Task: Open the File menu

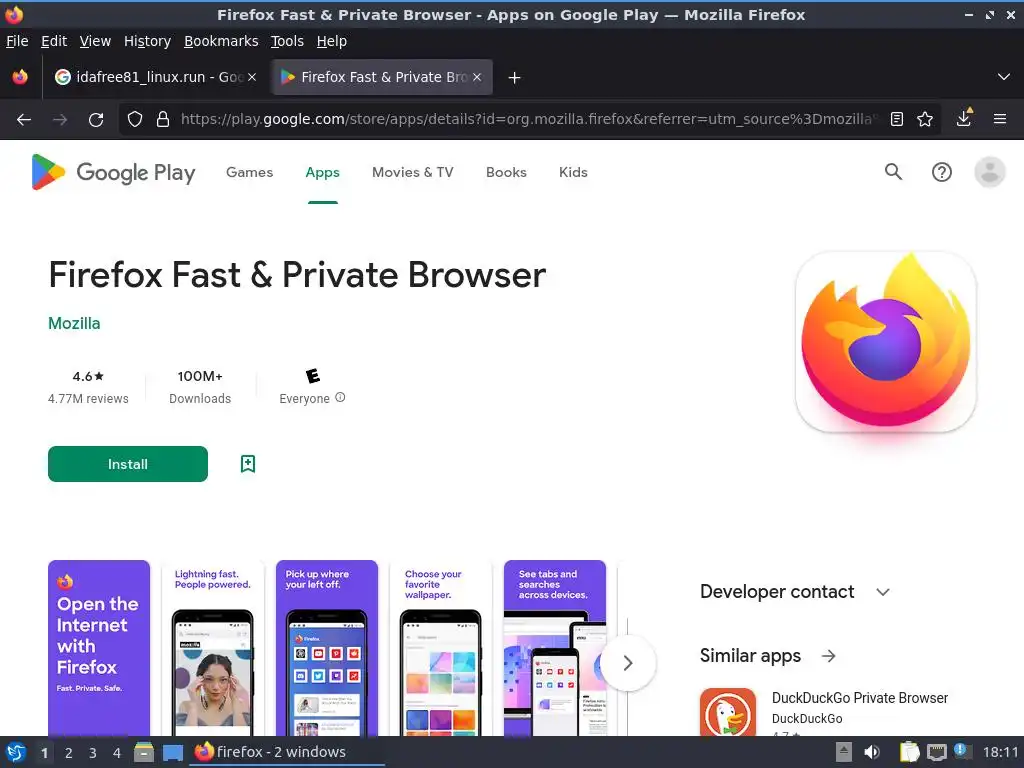Action: [17, 41]
